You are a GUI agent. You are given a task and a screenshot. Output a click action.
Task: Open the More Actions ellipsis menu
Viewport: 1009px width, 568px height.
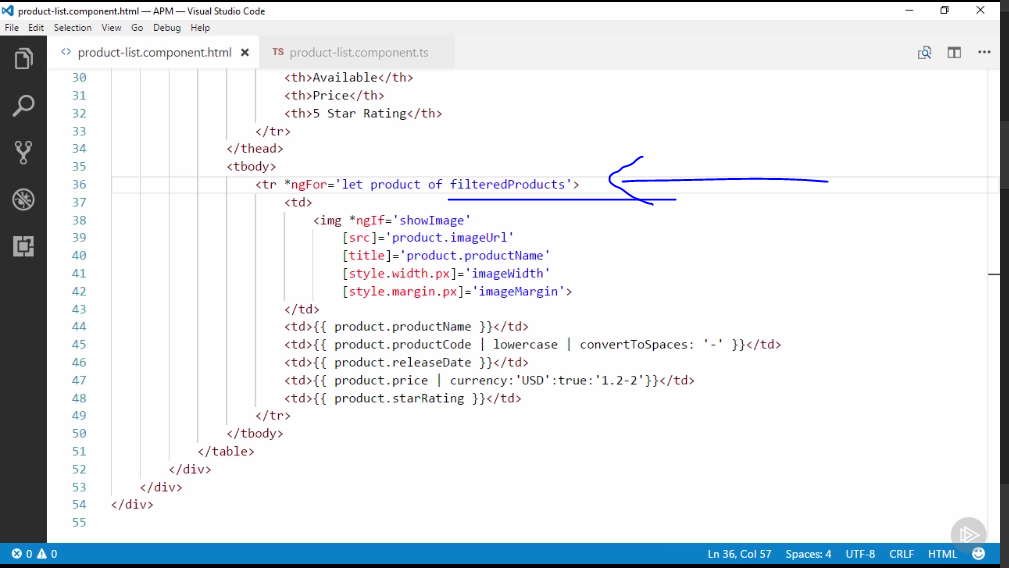coord(985,52)
